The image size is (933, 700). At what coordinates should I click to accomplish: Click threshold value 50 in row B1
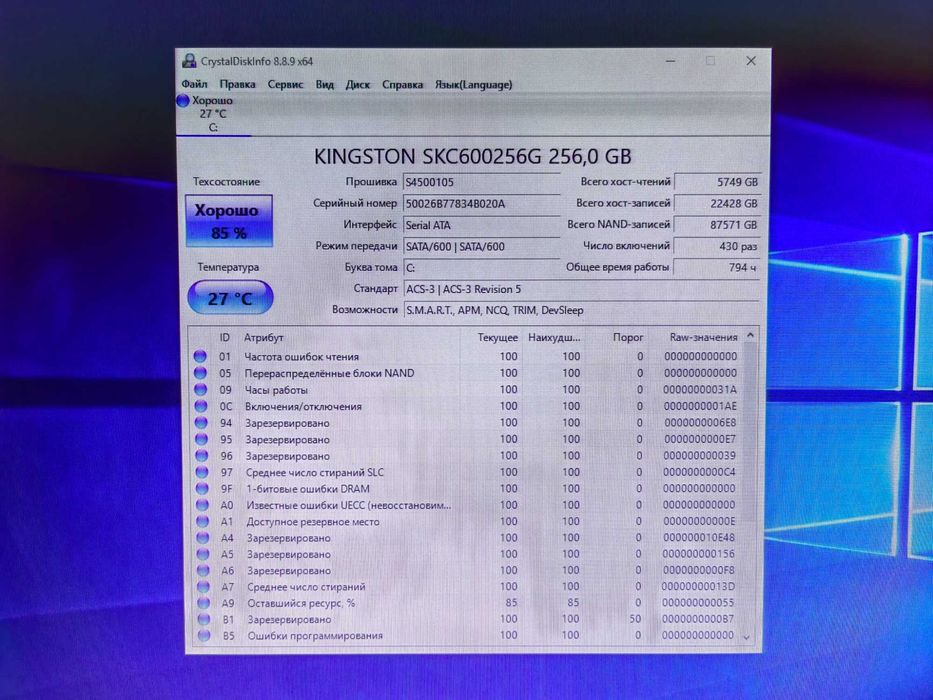coord(635,619)
